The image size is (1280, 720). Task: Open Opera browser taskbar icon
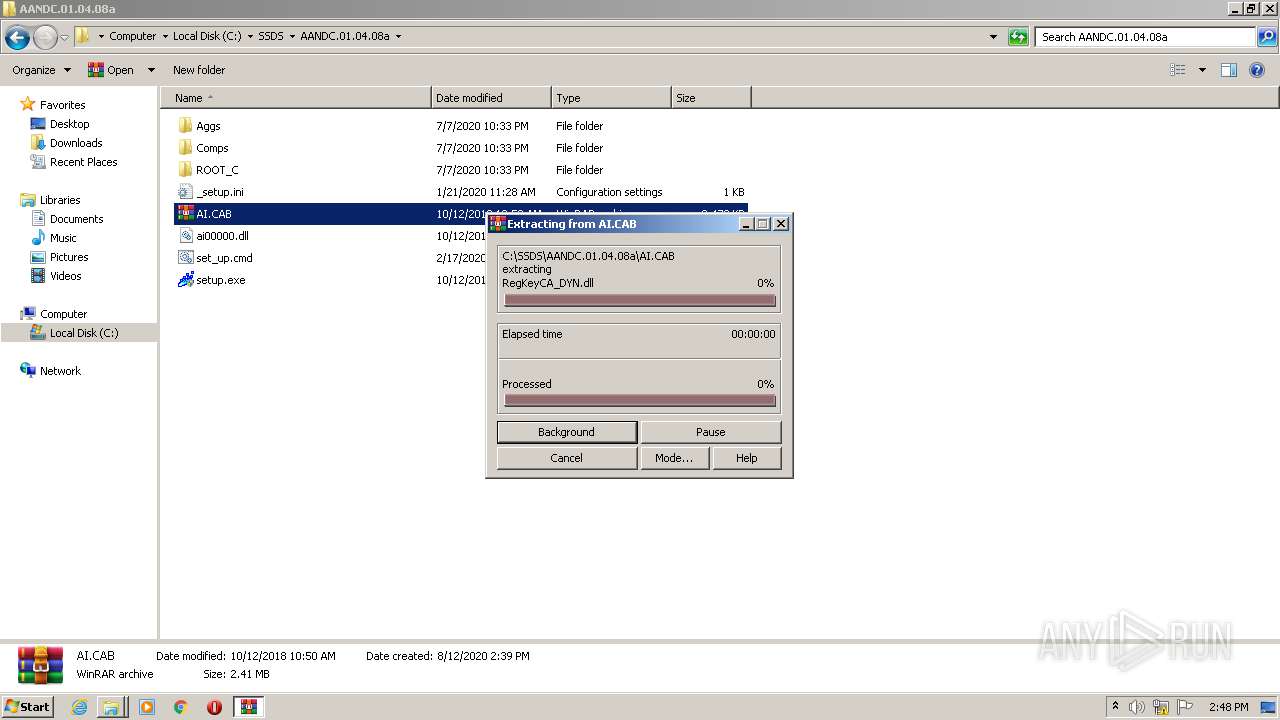point(214,707)
